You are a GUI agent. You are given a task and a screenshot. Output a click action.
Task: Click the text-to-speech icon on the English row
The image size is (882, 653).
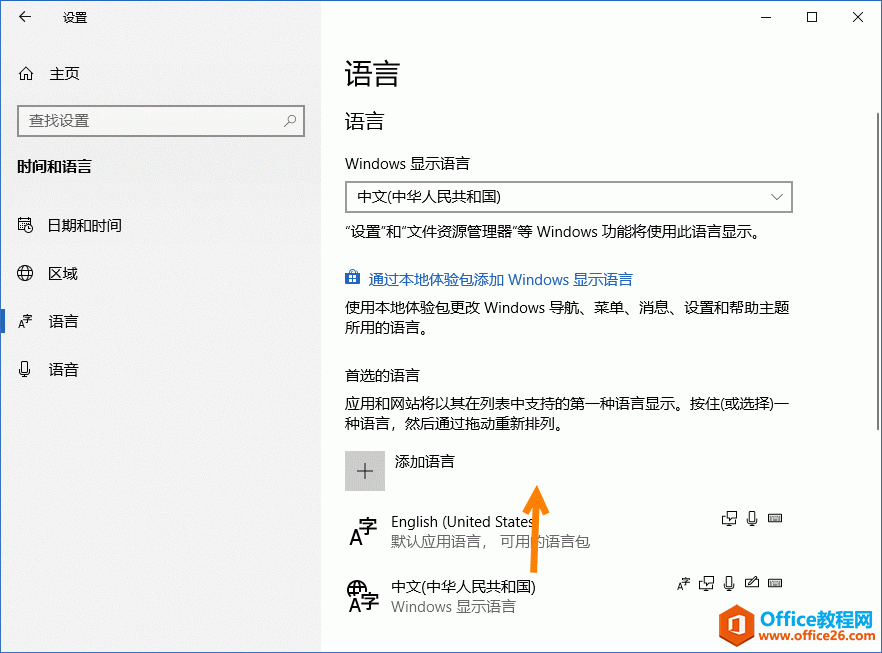730,518
